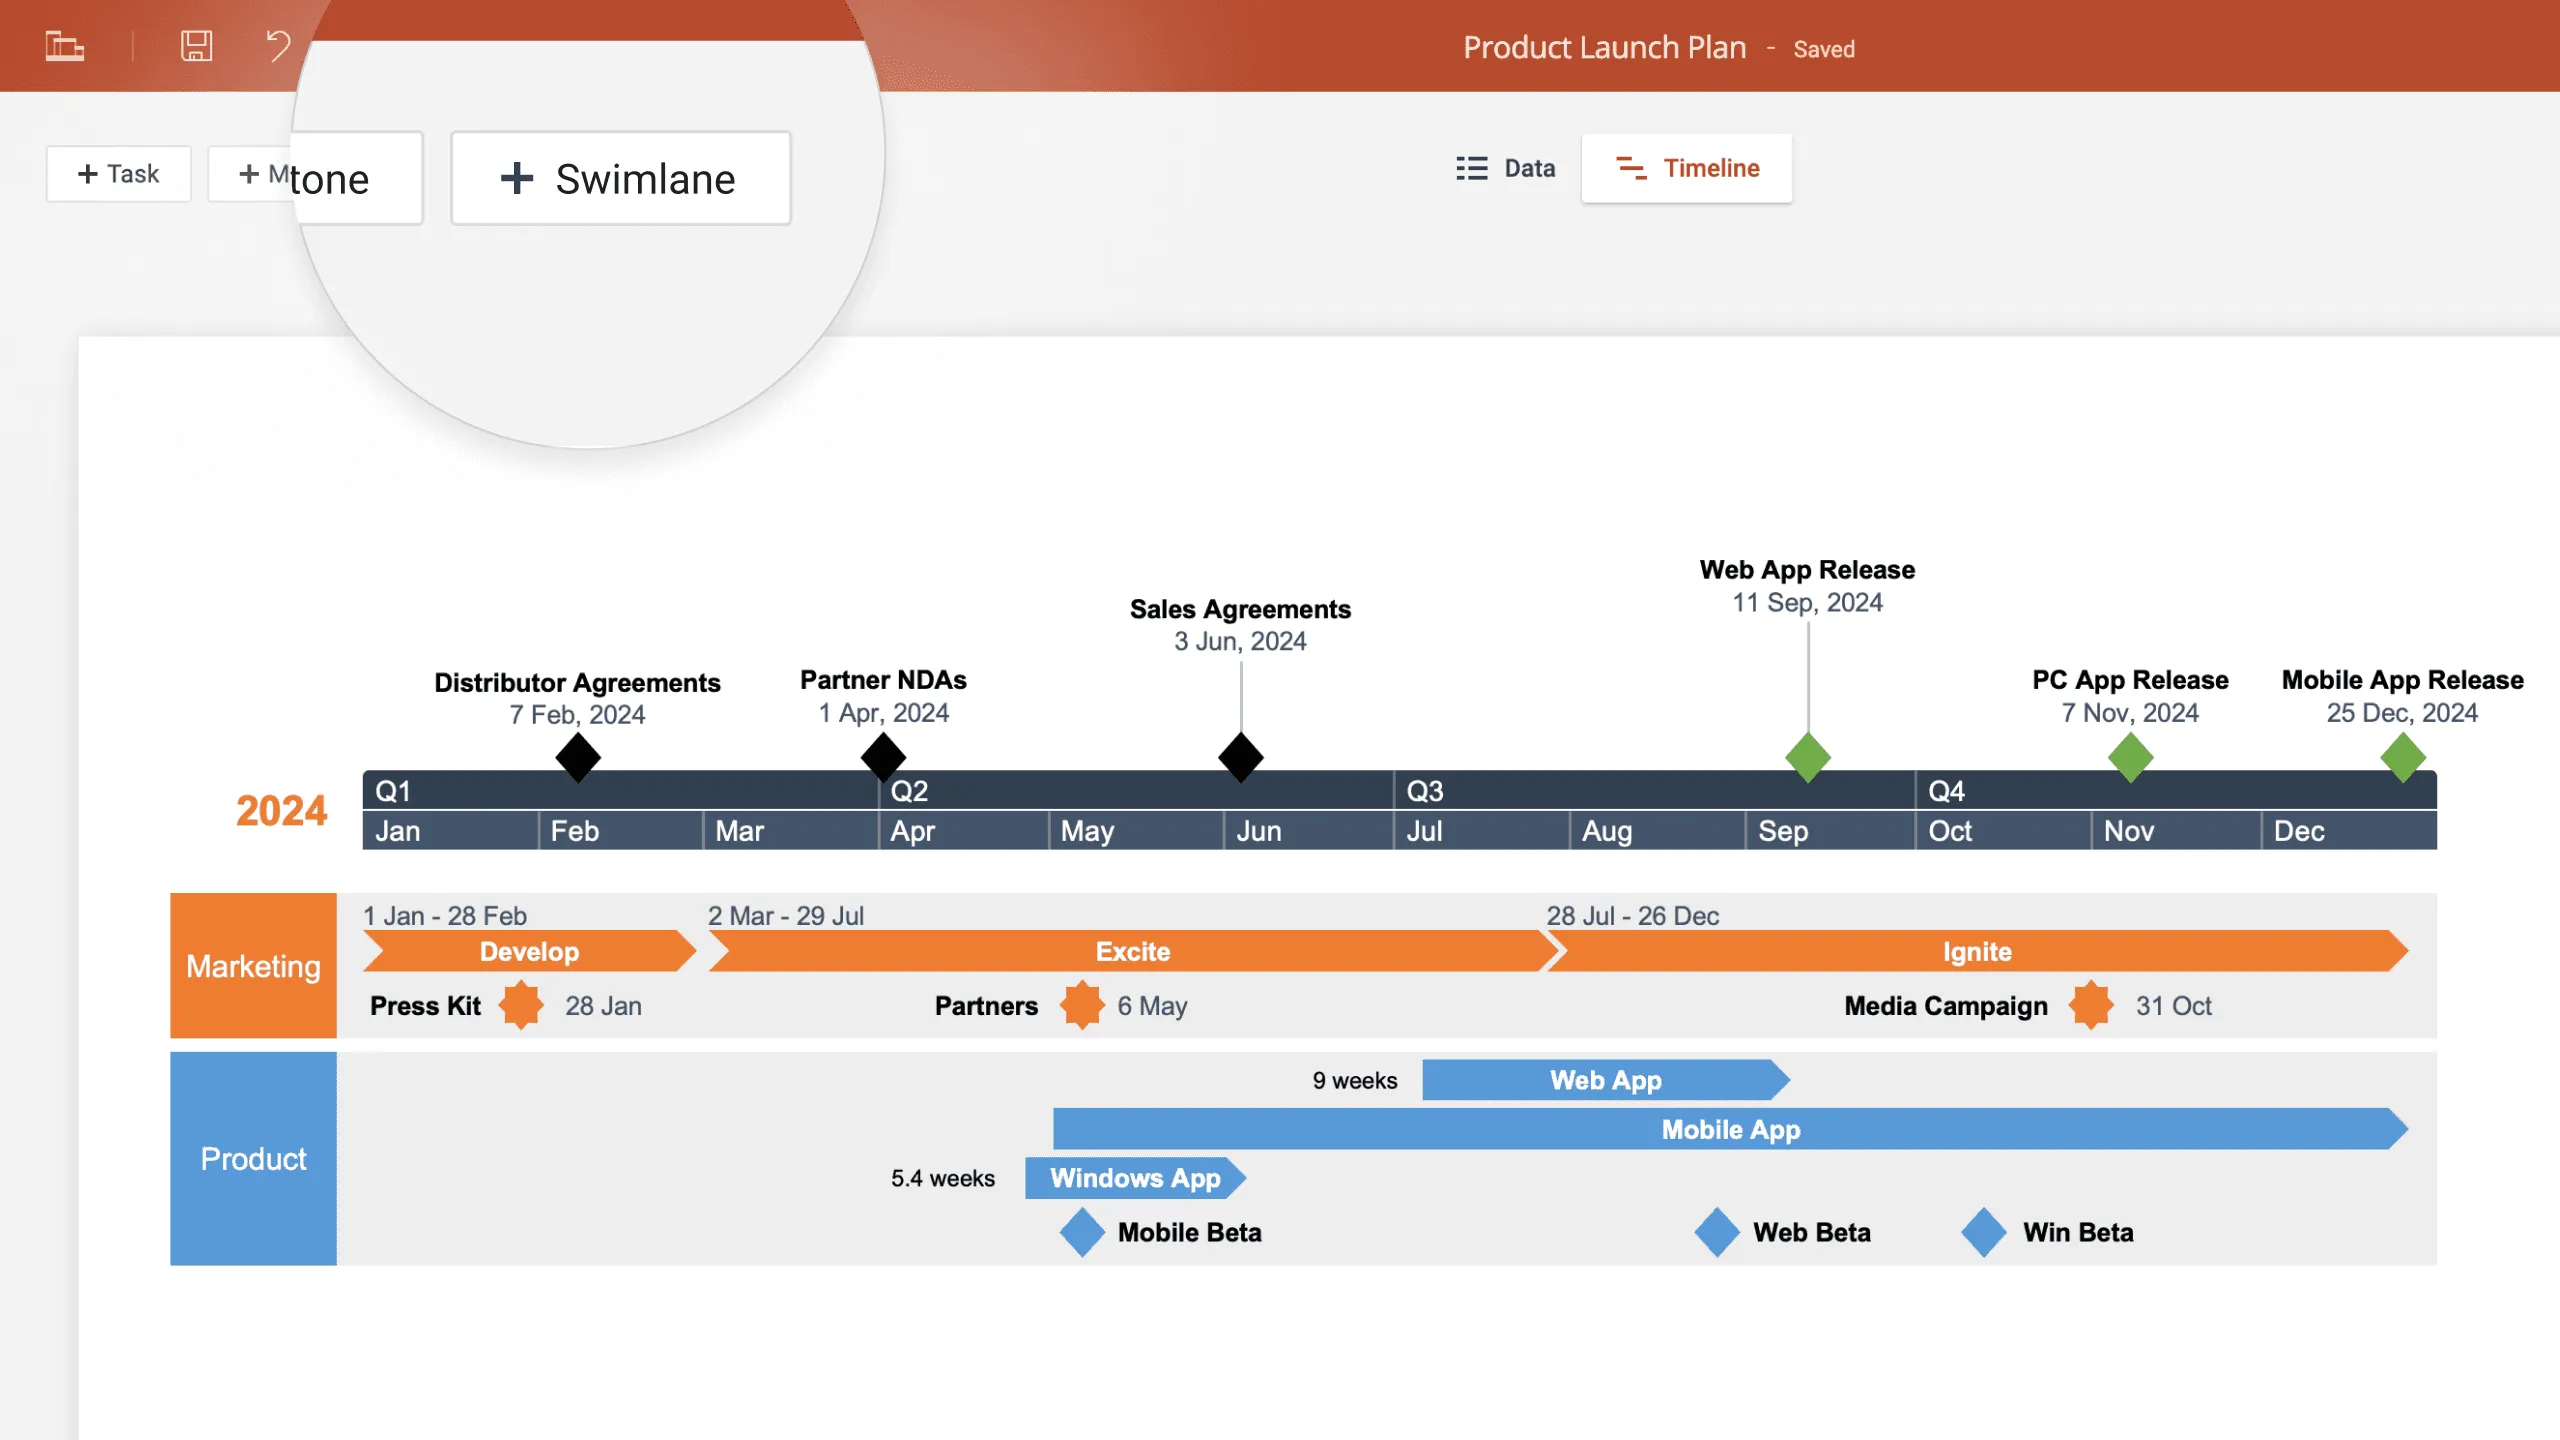Toggle the Mobile App Release milestone marker

[2400, 758]
